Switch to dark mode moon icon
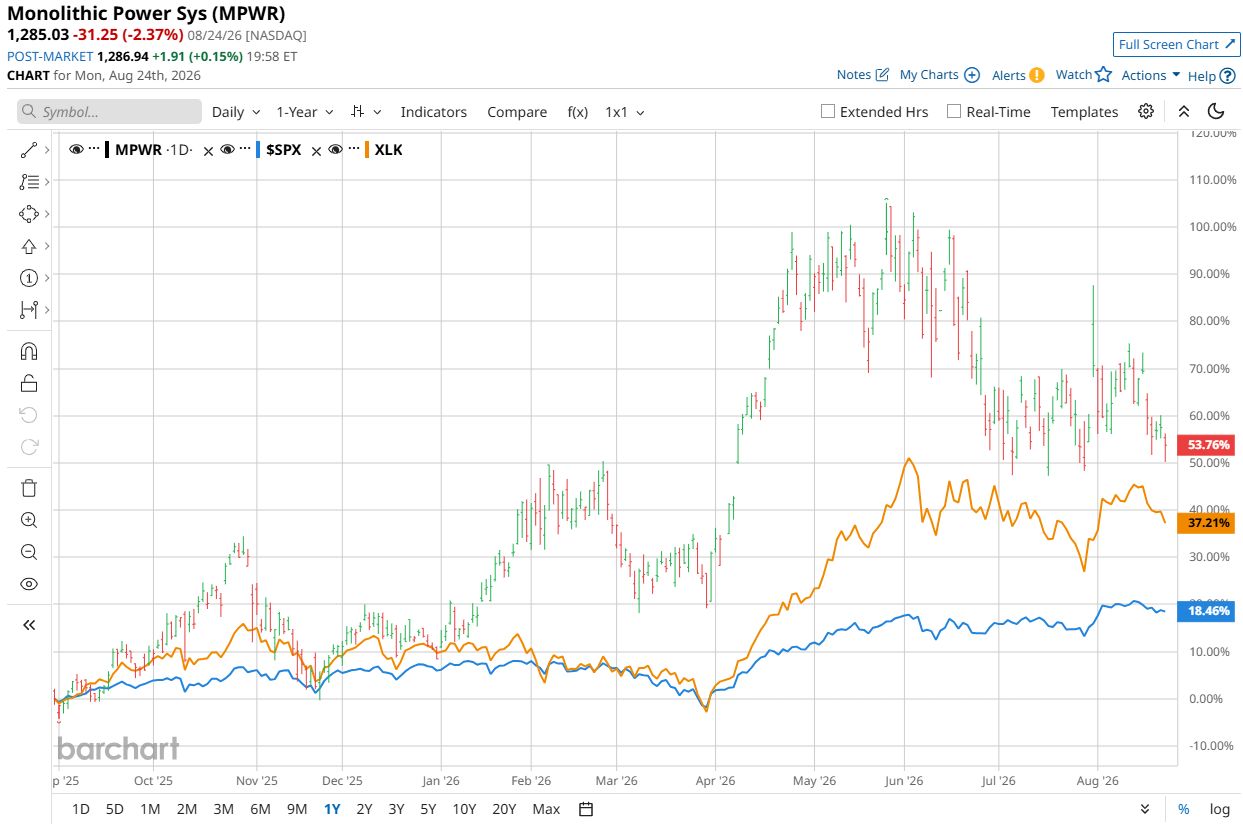 [x=1217, y=111]
